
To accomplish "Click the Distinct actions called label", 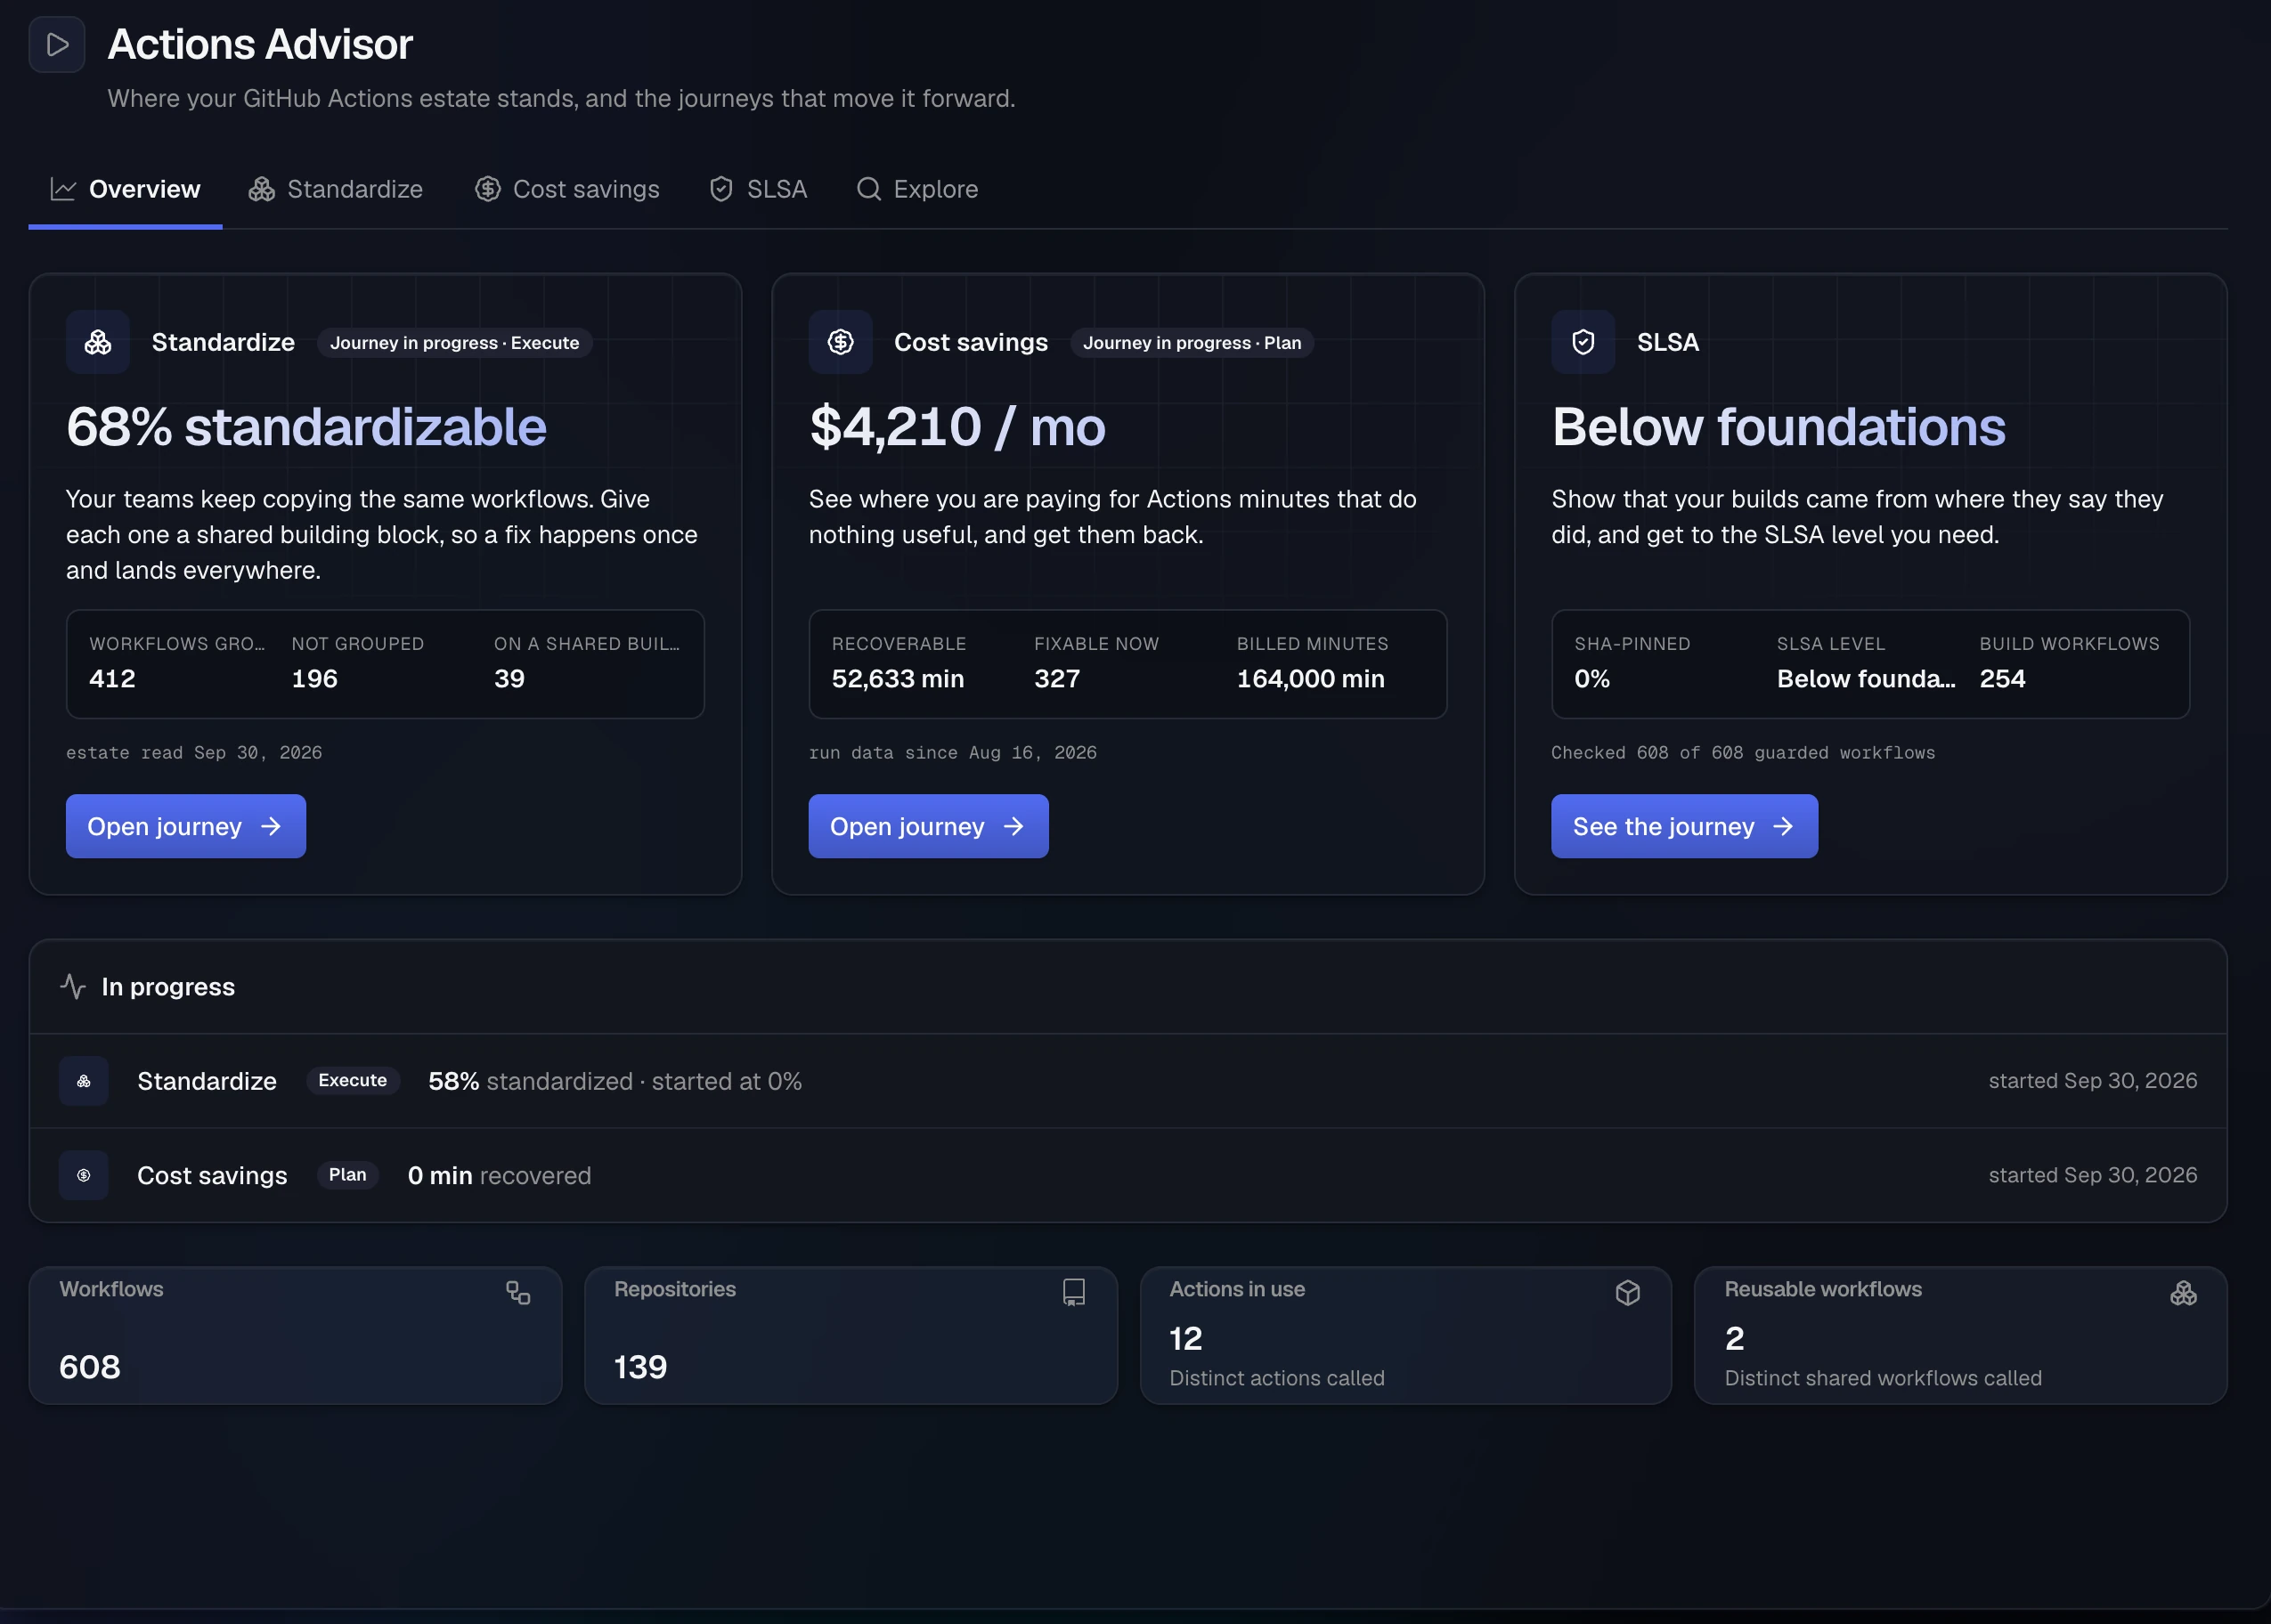I will 1277,1378.
